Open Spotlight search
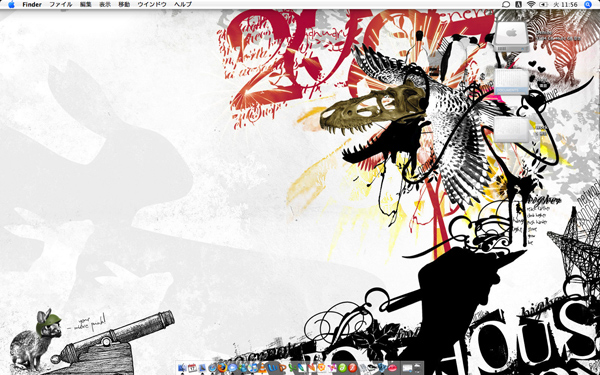 click(x=588, y=5)
